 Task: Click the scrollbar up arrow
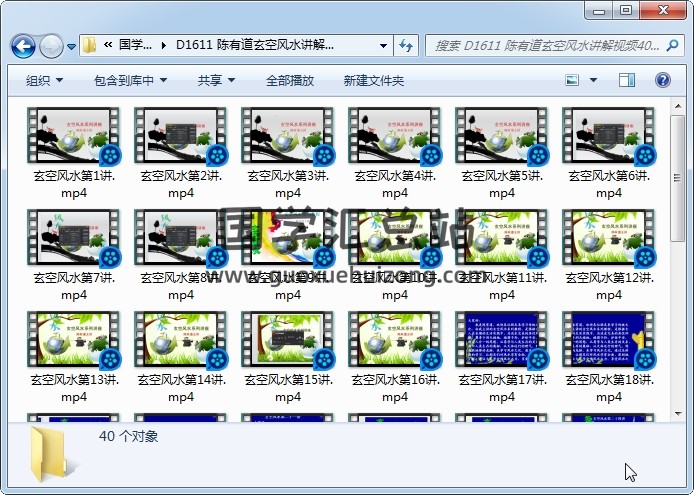point(678,106)
